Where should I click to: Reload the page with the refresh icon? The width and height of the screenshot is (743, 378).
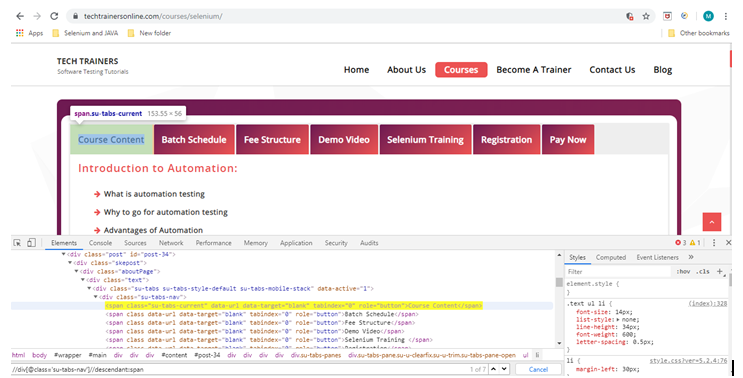tap(54, 16)
